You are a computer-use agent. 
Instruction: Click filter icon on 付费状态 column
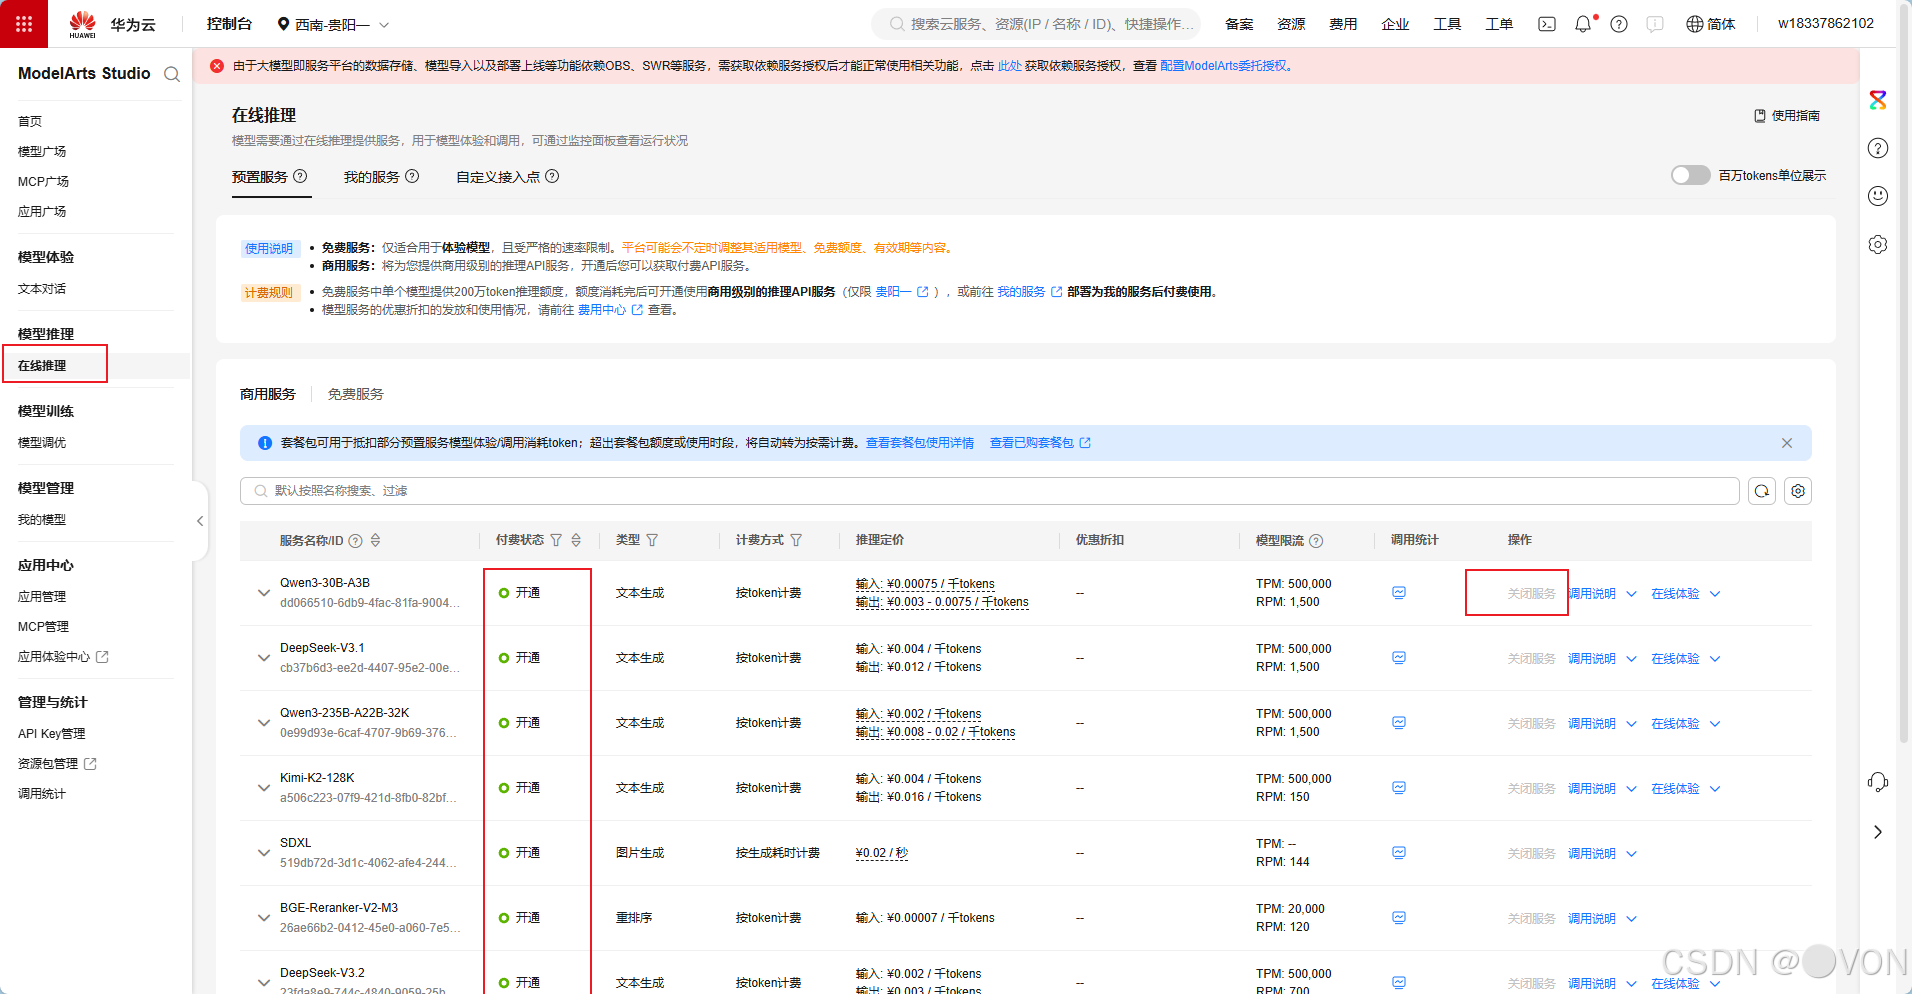tap(556, 540)
